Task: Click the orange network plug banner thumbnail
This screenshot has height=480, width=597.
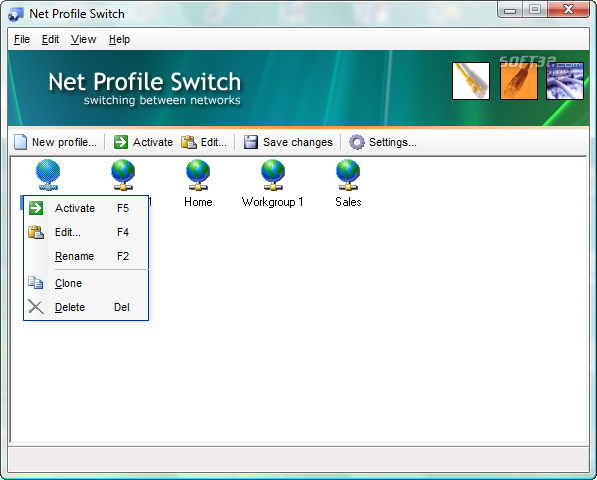Action: point(519,81)
